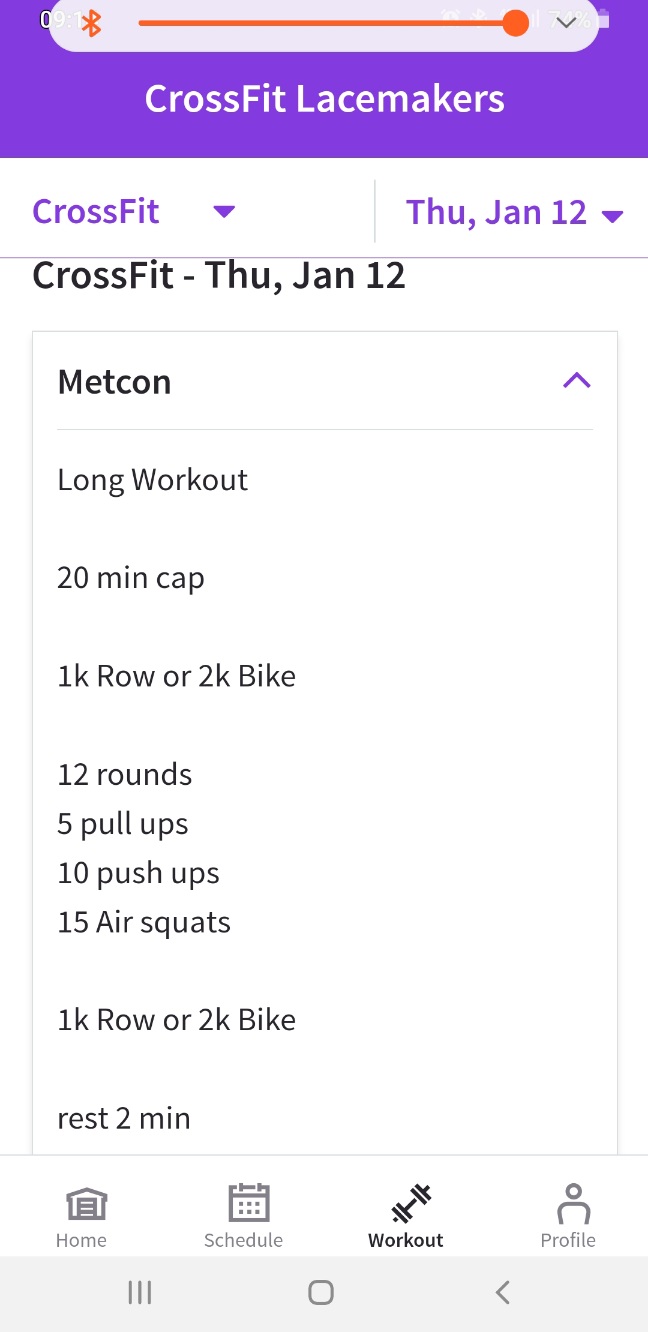
Task: Open Android recent apps button
Action: pos(140,1292)
